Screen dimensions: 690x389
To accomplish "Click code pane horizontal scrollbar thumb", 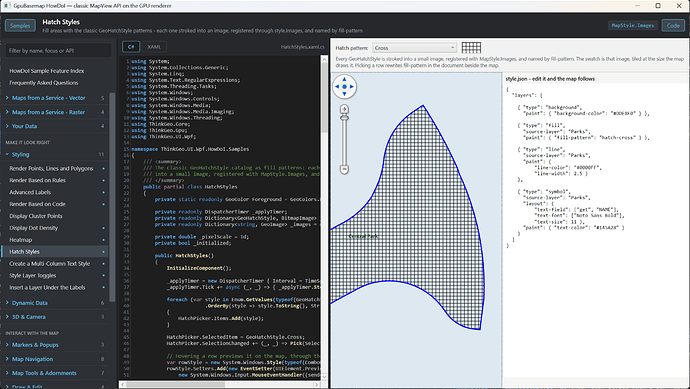I will click(x=176, y=385).
